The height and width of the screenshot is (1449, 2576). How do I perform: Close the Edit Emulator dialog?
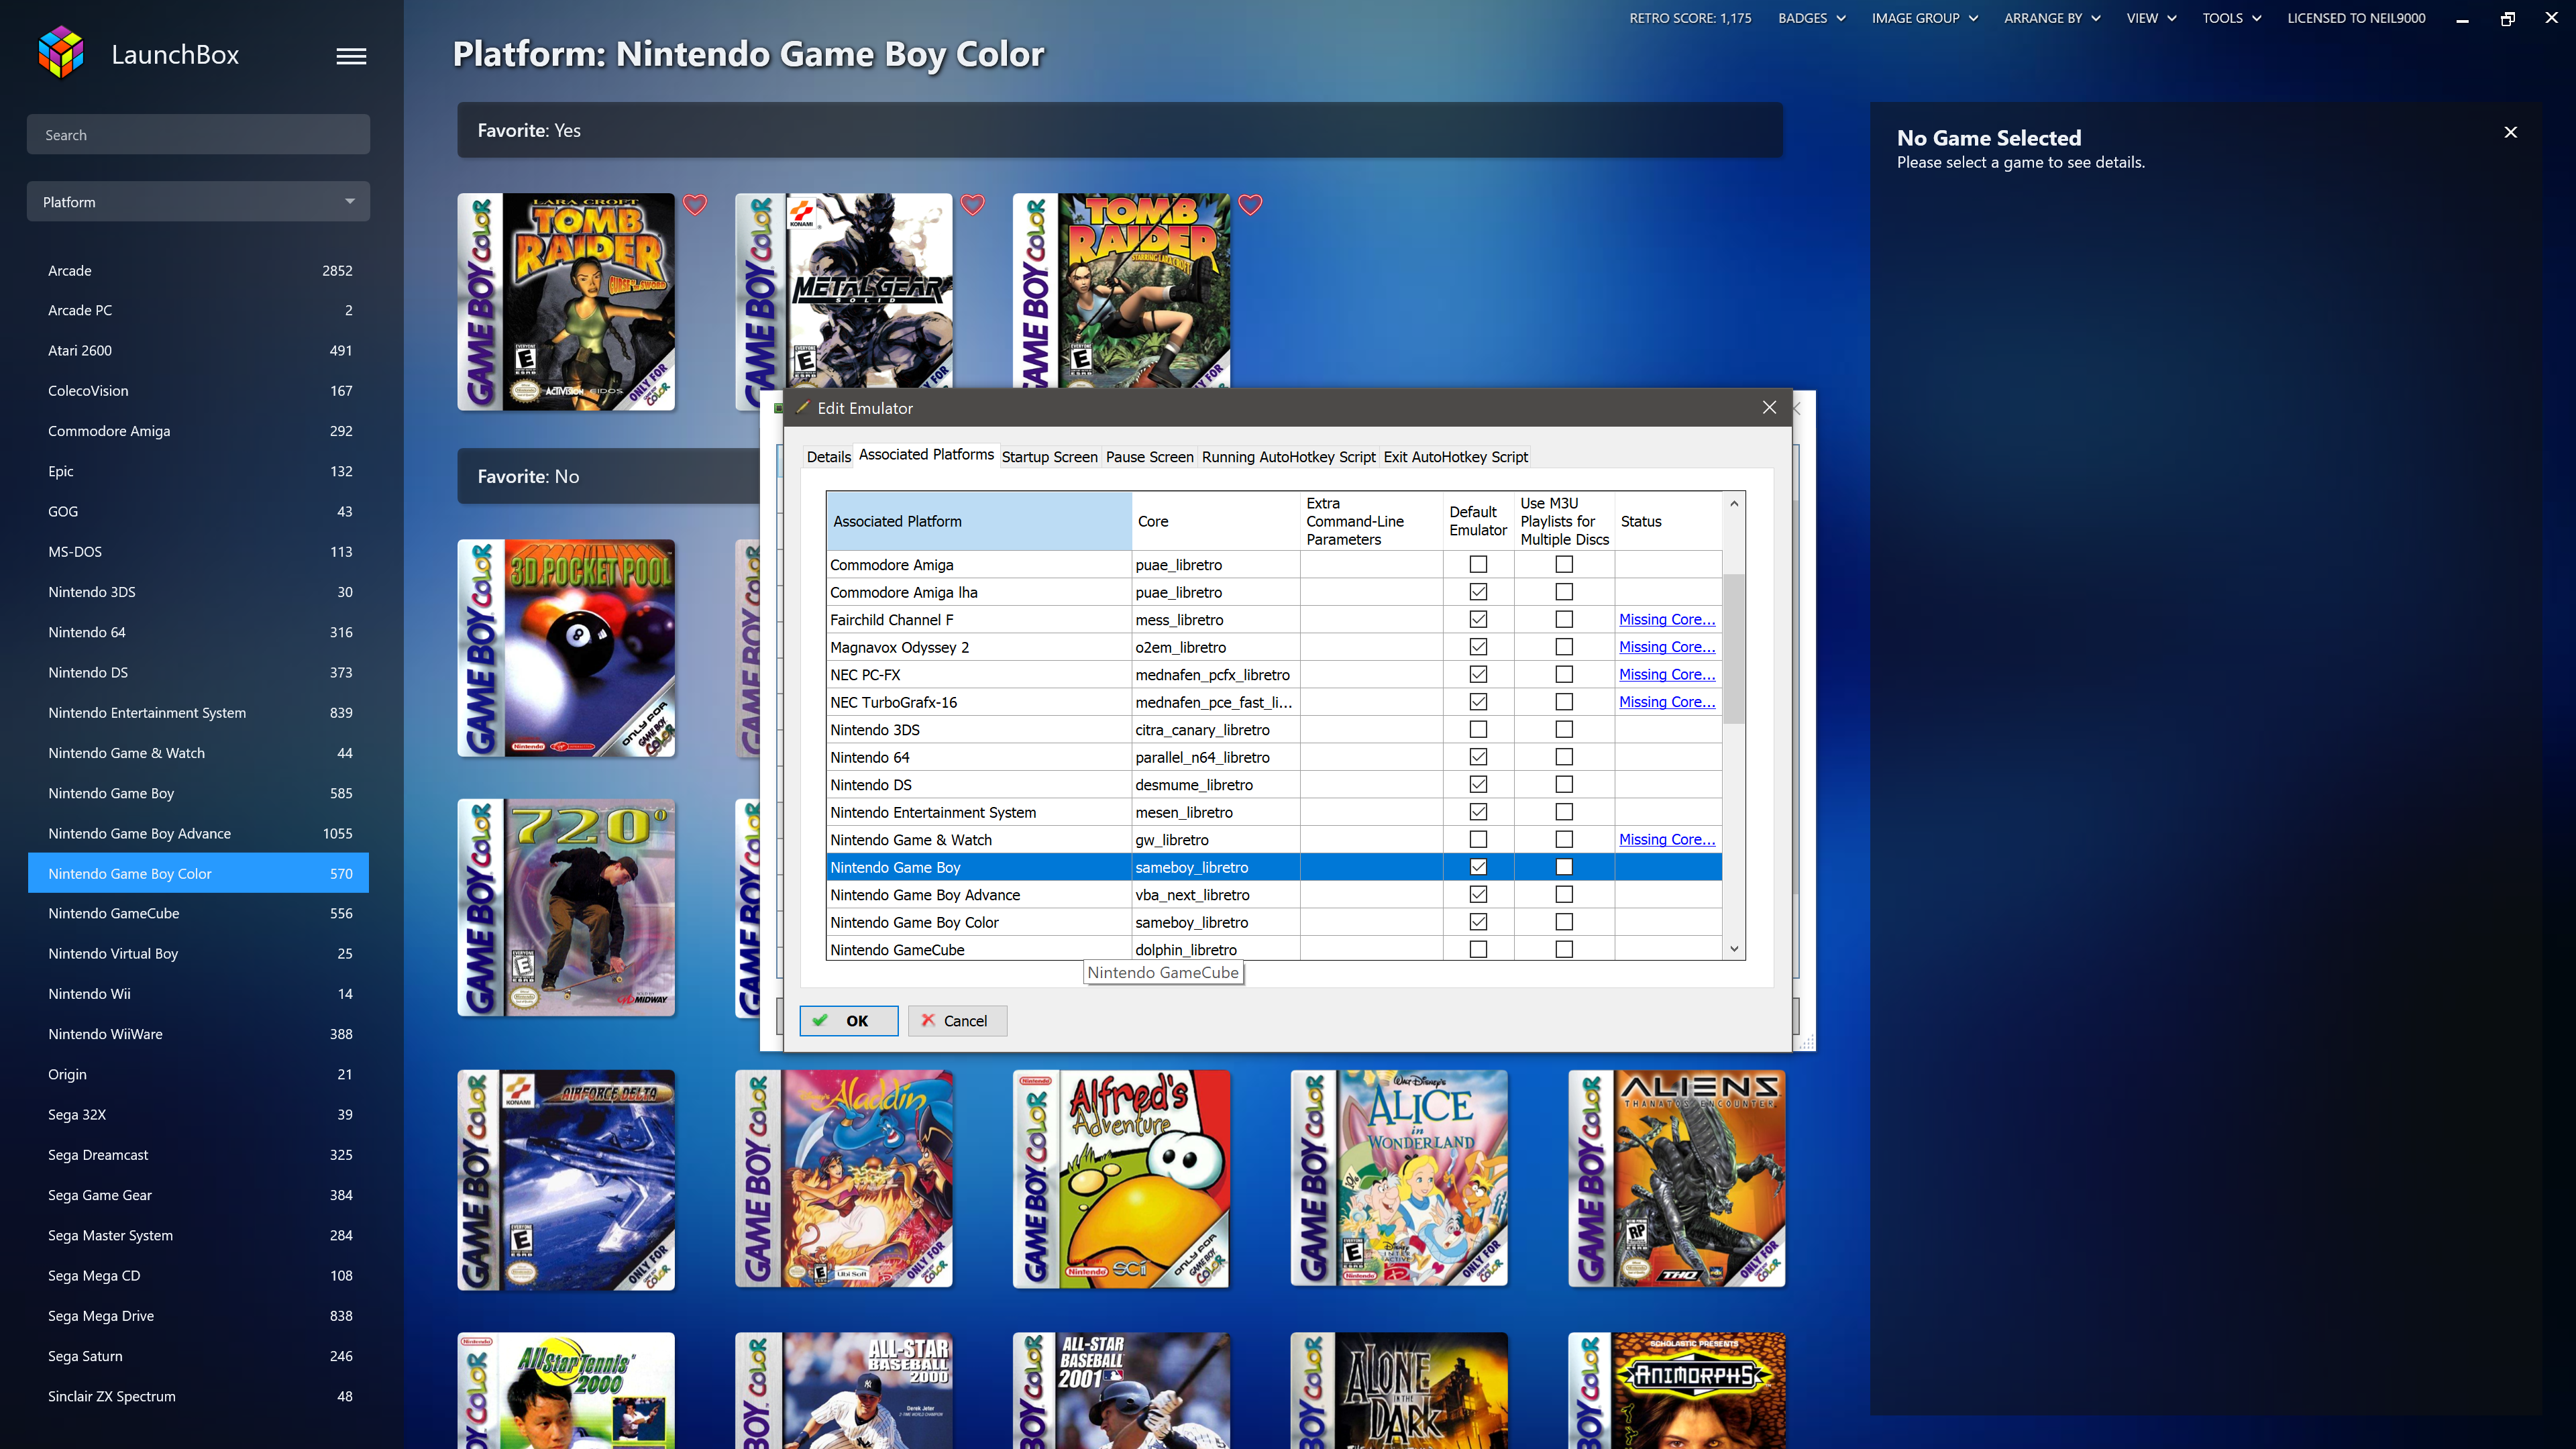(x=1769, y=407)
